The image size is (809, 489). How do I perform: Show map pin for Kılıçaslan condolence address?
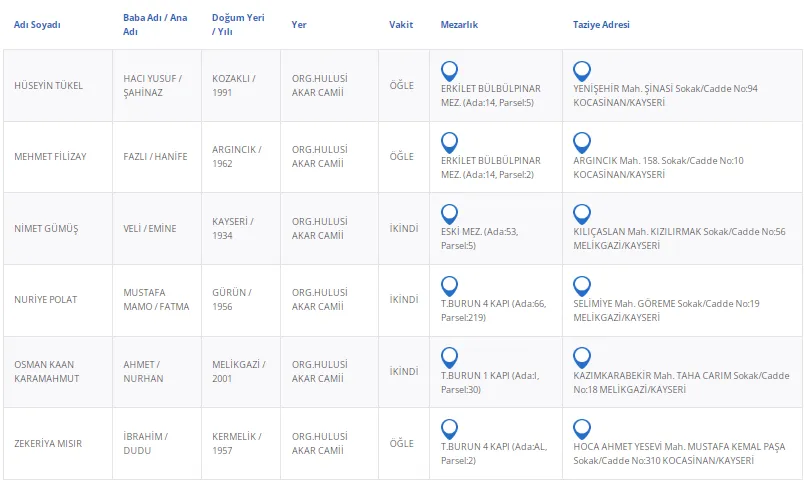tap(582, 214)
